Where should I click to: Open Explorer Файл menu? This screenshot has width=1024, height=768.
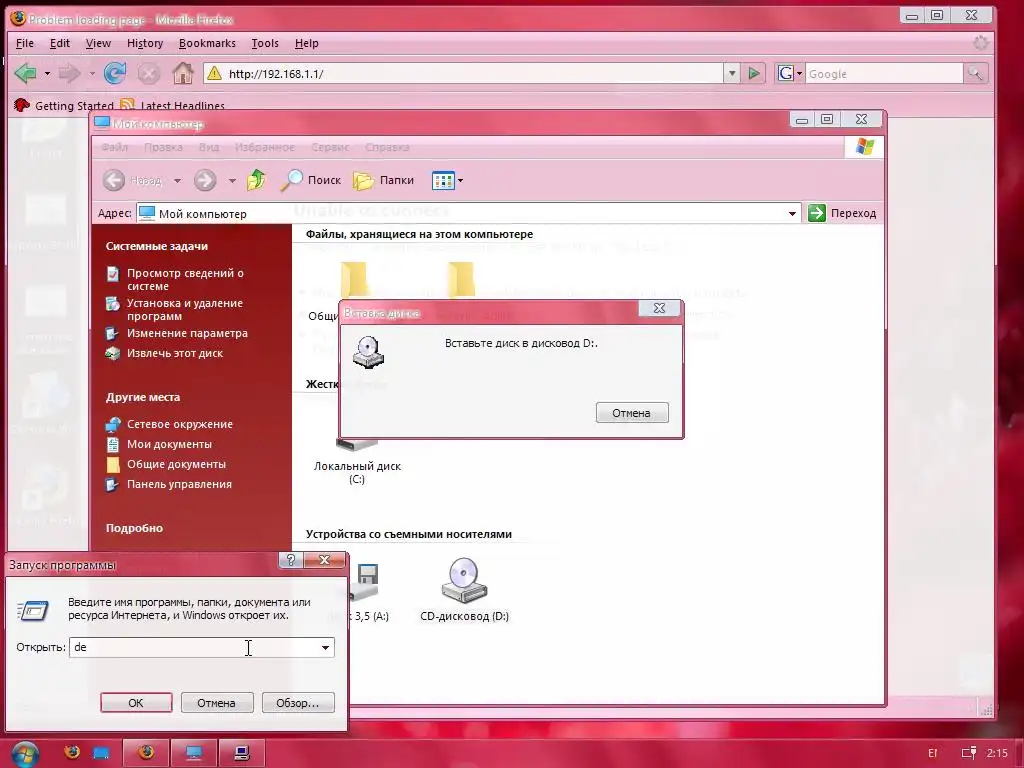tap(114, 148)
